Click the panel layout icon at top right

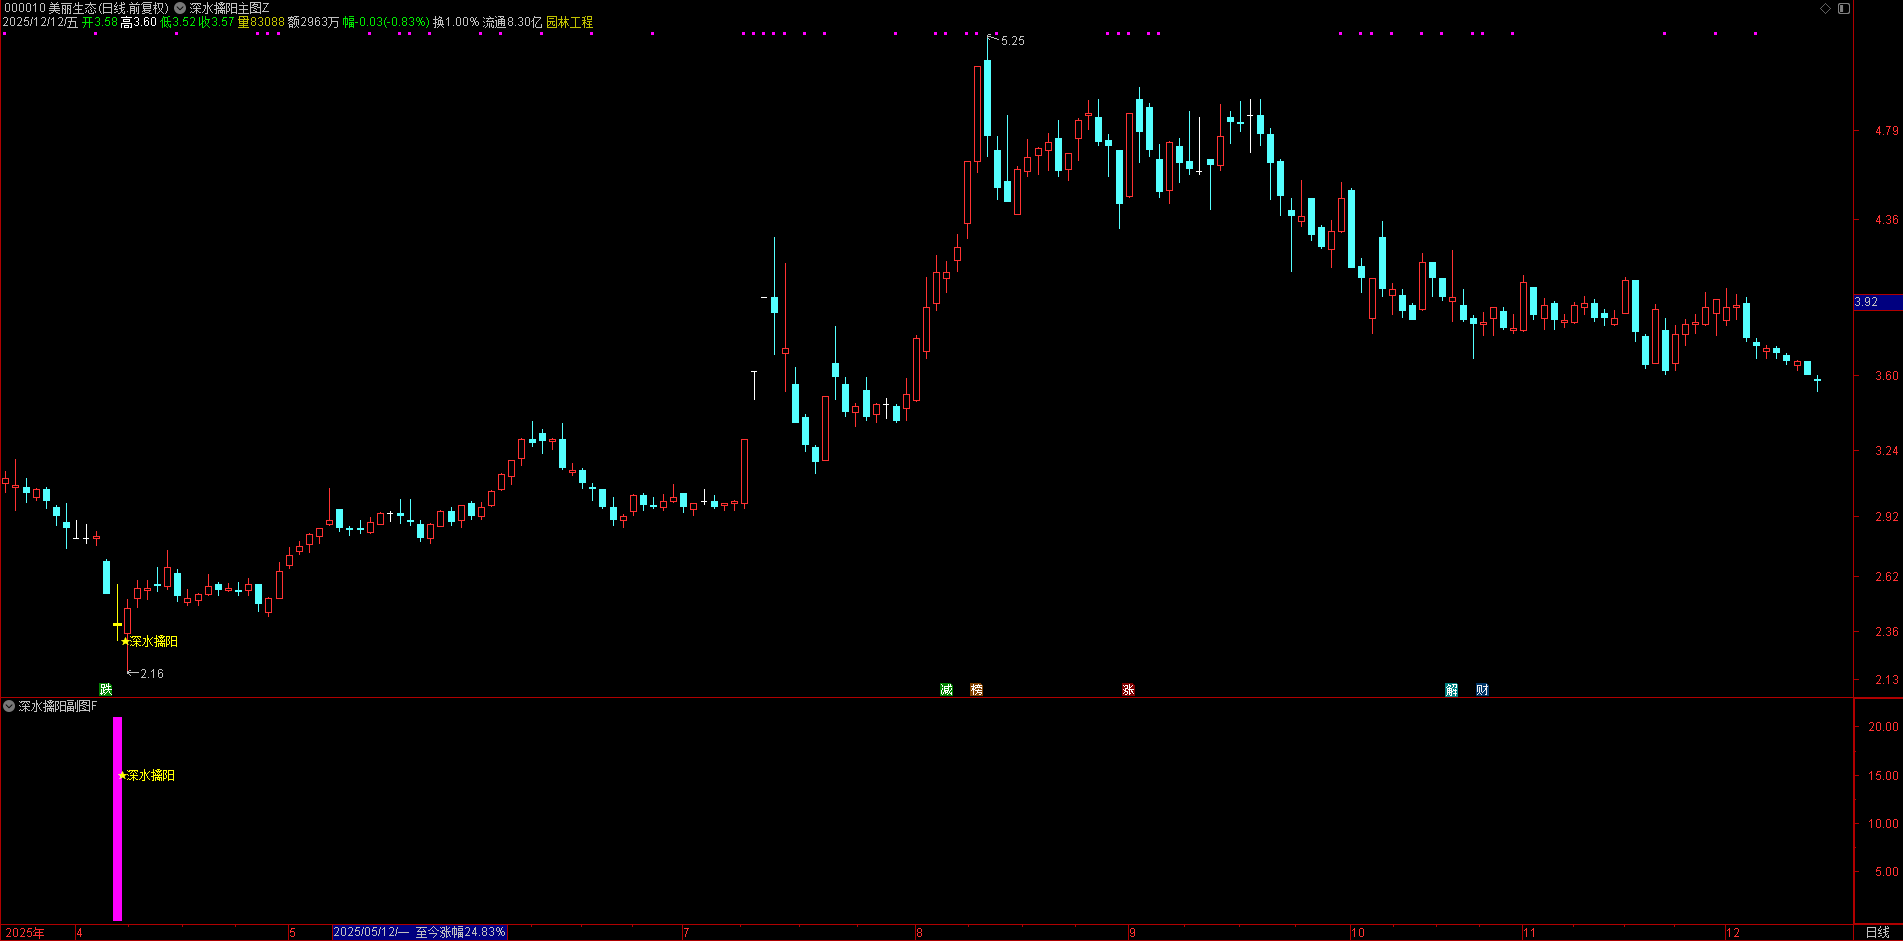(1843, 8)
